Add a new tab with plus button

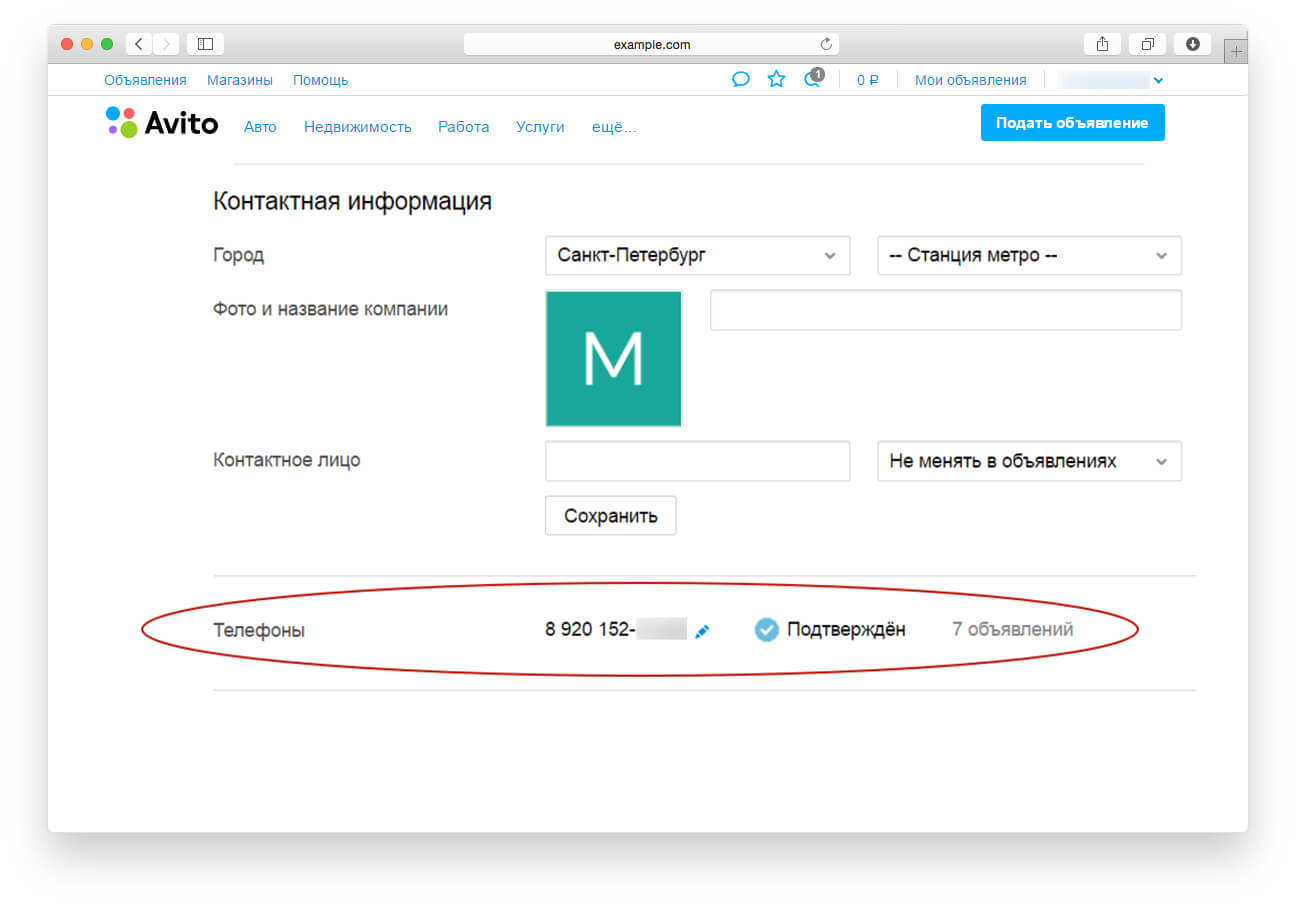pos(1237,52)
